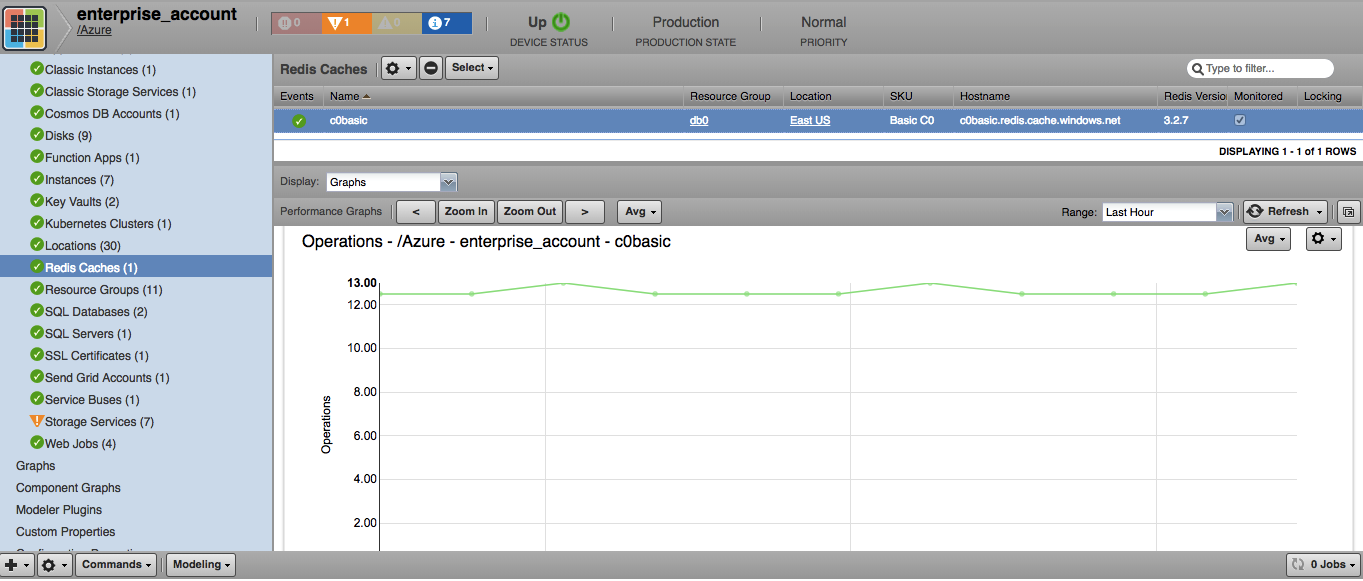
Task: Click the green check icon beside Key Vaults
Action: click(x=37, y=201)
